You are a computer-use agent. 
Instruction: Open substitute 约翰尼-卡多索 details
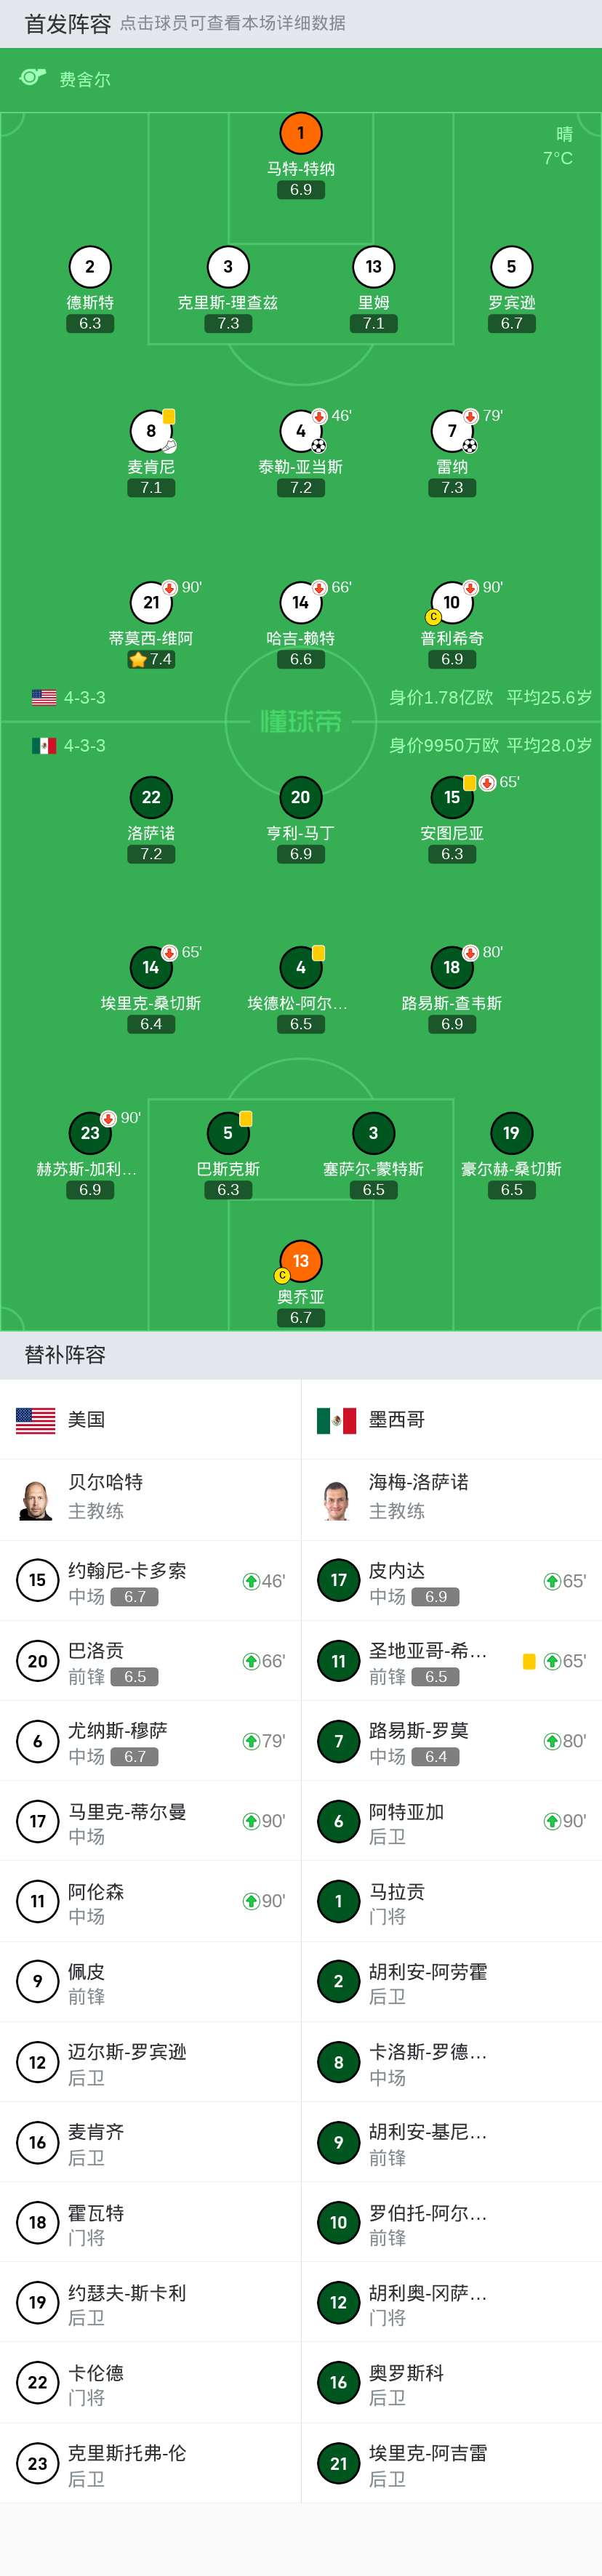150,1581
